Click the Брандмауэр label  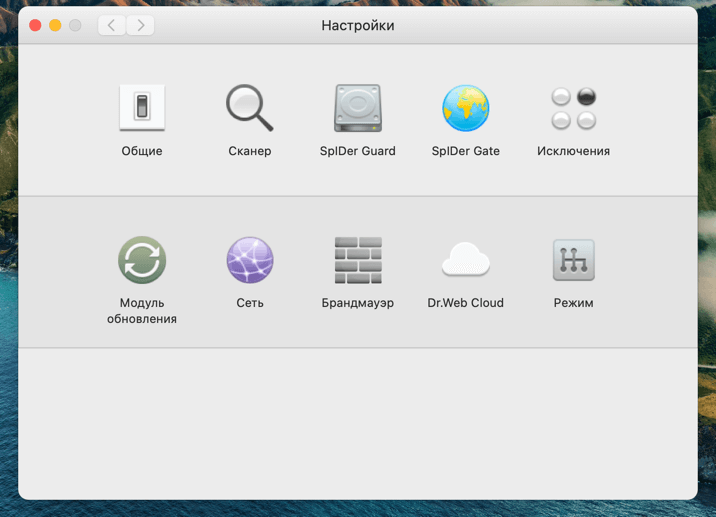[x=358, y=303]
